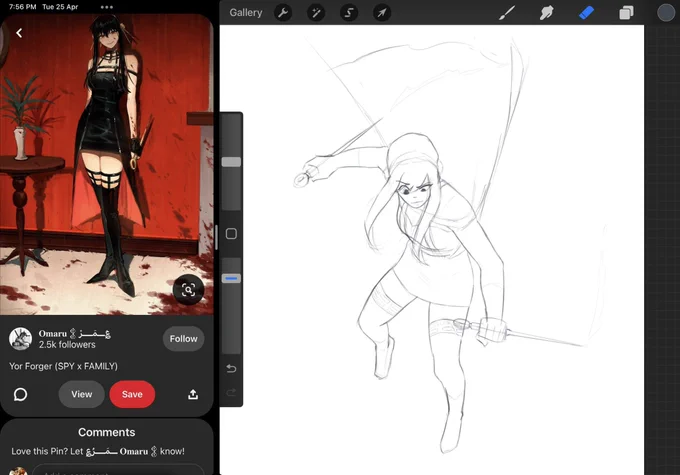Activate the Selection tool

(x=349, y=13)
